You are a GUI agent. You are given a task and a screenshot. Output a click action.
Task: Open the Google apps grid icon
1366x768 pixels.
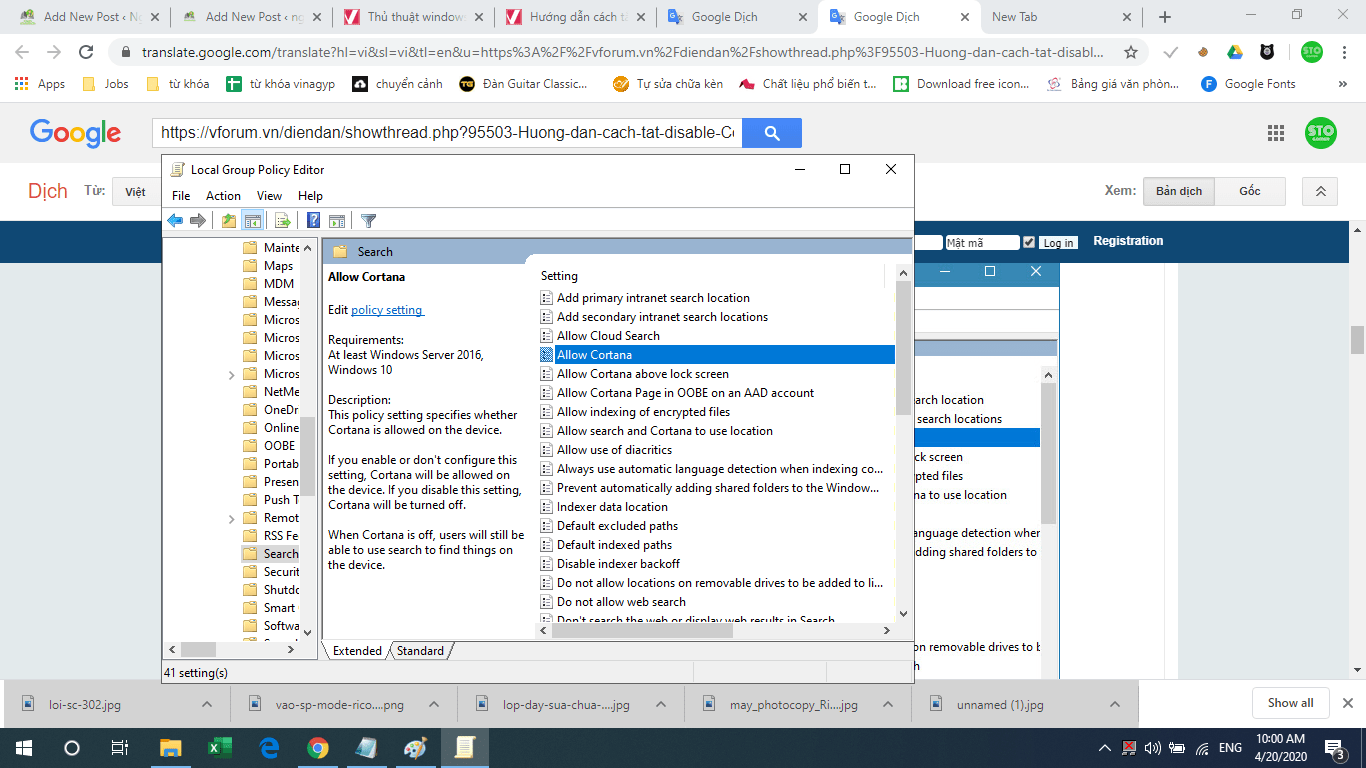[1276, 133]
